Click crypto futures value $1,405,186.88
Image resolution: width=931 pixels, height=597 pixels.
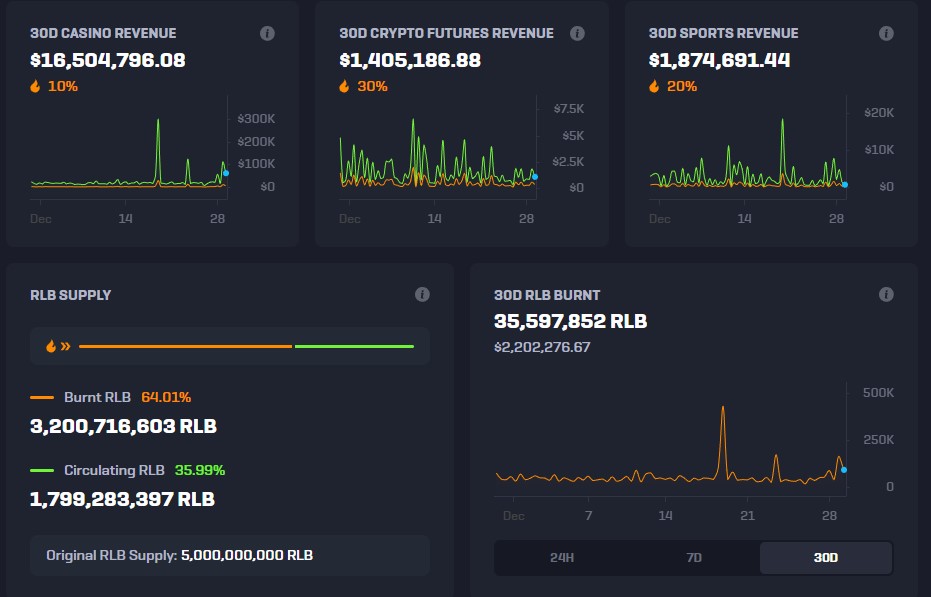click(x=410, y=60)
